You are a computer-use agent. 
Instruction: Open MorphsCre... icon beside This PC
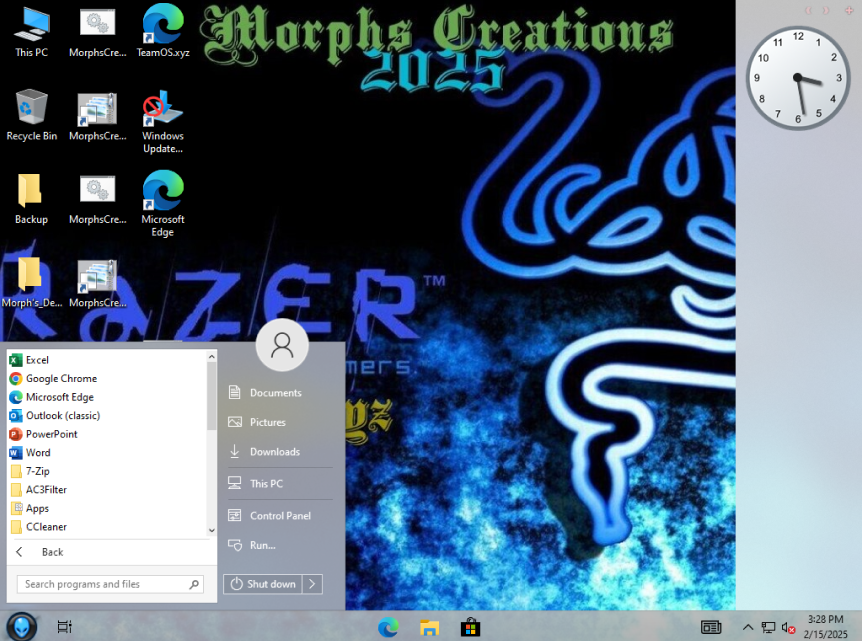tap(97, 32)
